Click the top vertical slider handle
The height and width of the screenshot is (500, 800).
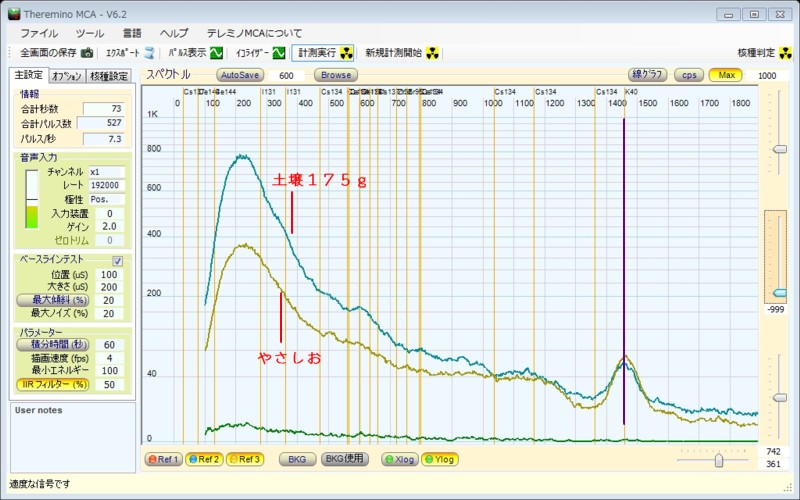coord(780,149)
